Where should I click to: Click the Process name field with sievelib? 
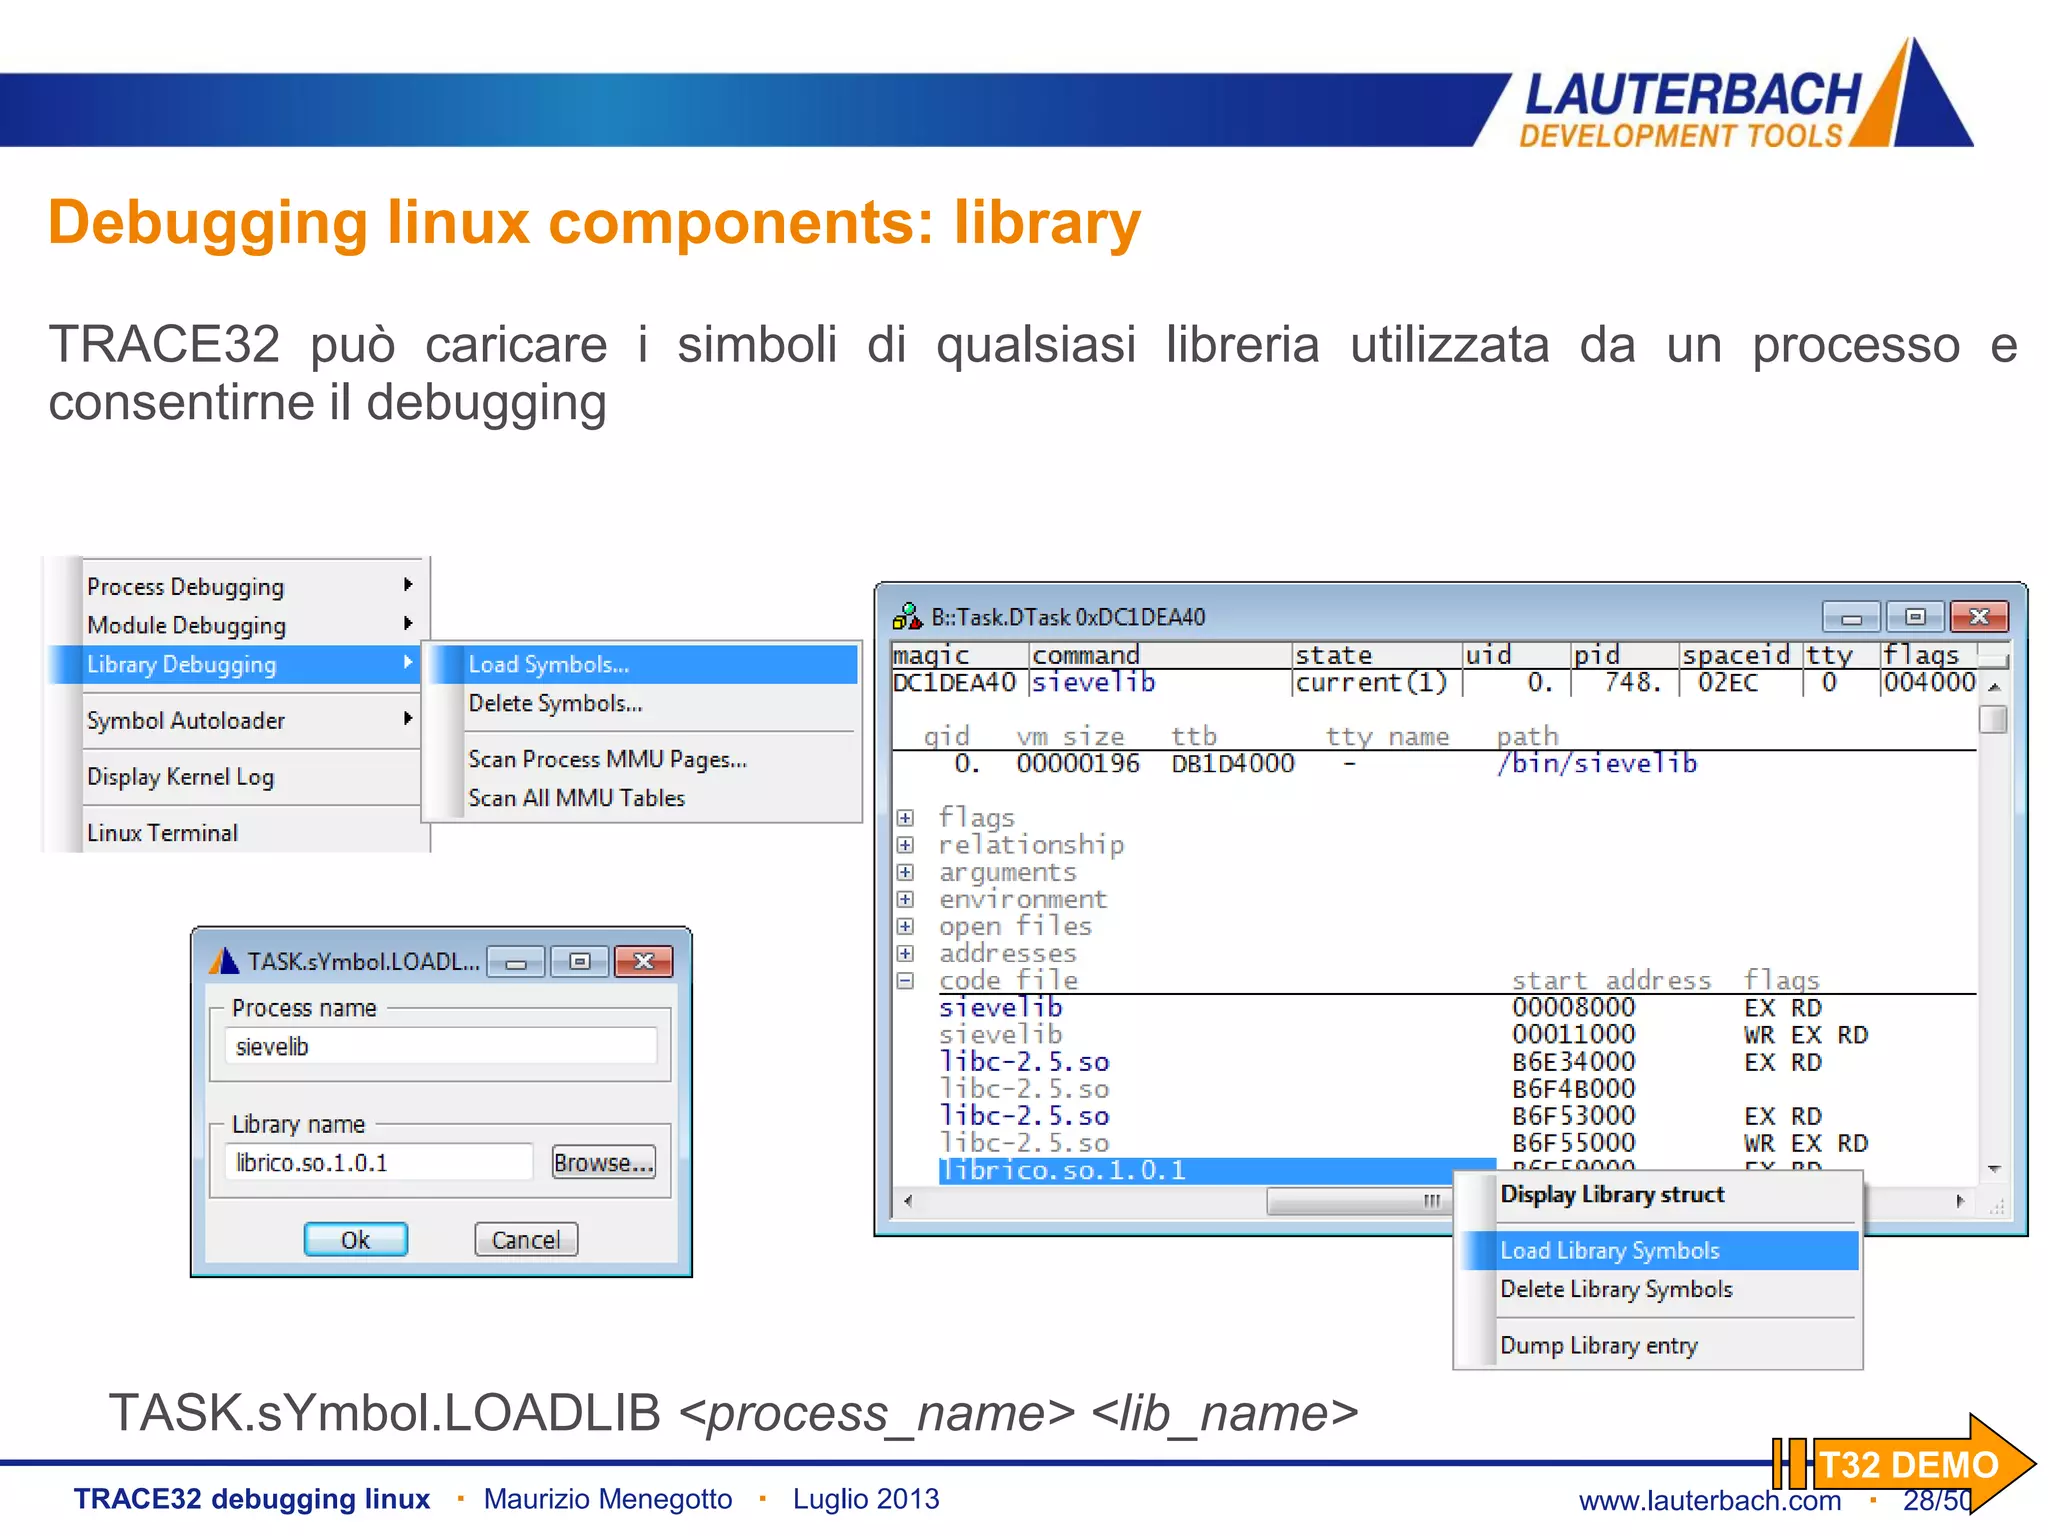[x=441, y=1046]
